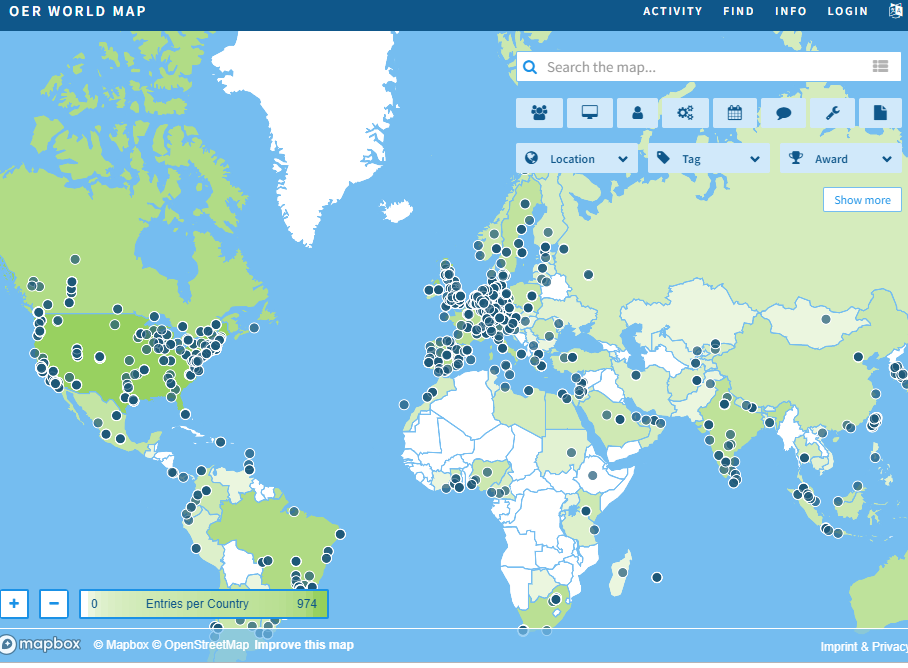Viewport: 908px width, 668px height.
Task: Click the Show more button
Action: (x=861, y=200)
